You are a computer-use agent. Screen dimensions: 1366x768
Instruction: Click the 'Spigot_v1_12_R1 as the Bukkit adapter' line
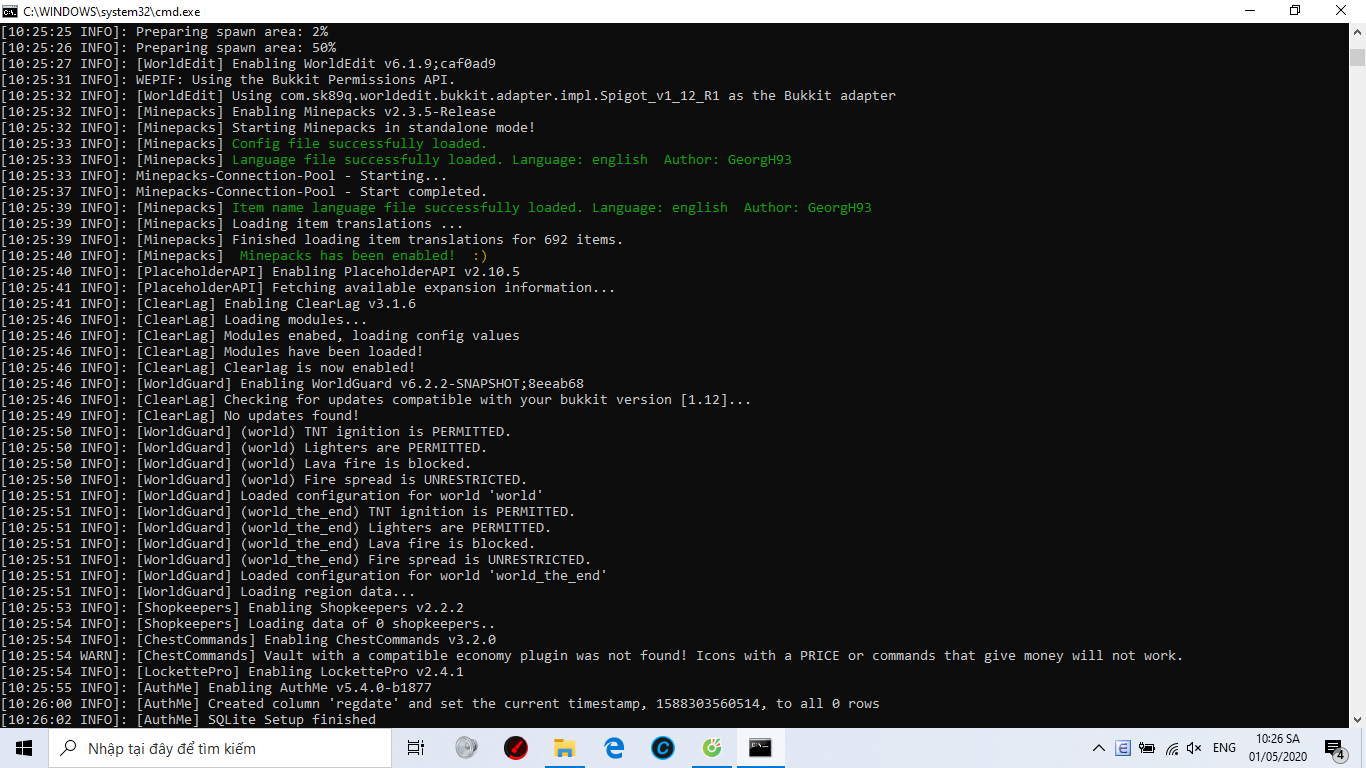(x=448, y=96)
